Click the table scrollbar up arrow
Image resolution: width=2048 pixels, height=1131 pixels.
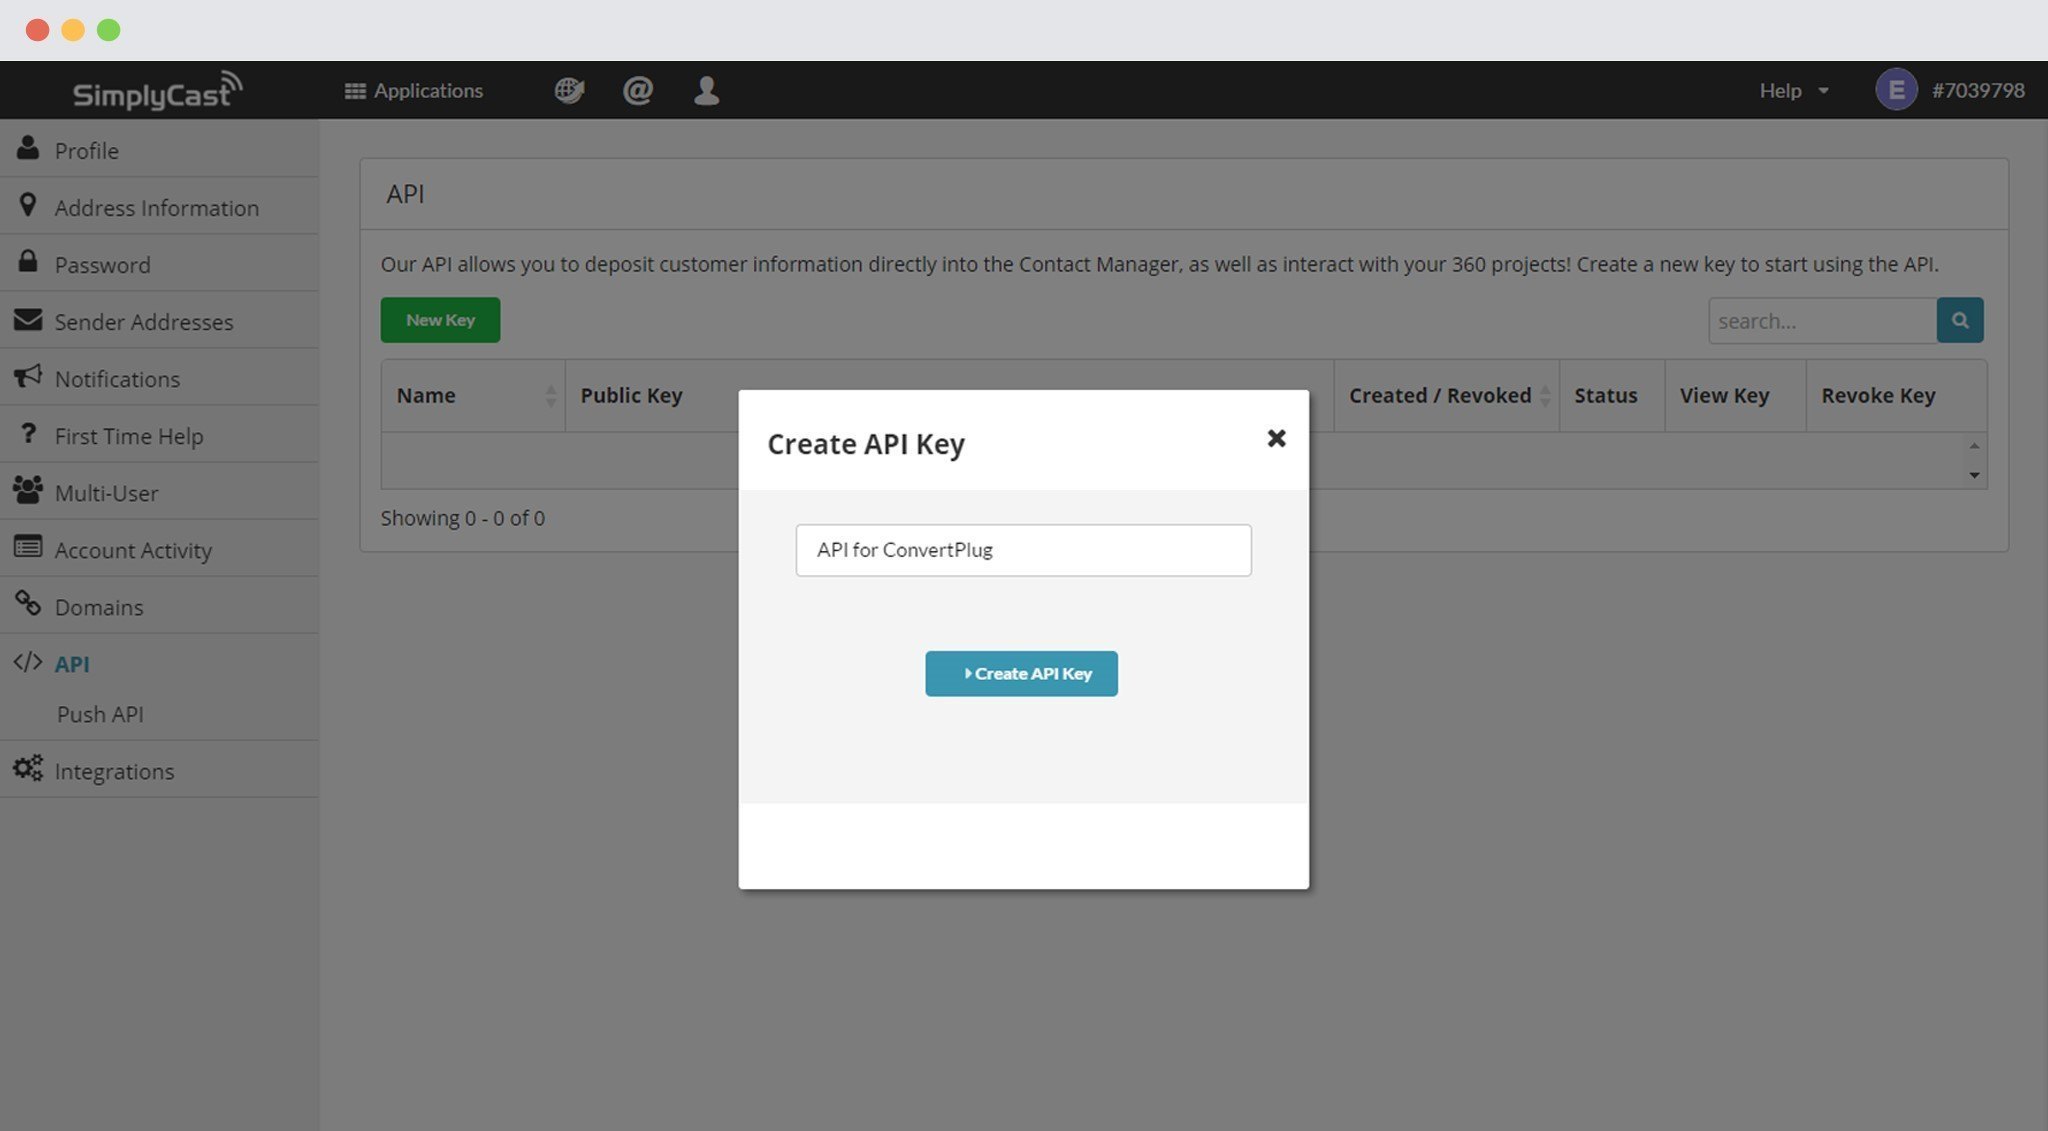tap(1974, 446)
